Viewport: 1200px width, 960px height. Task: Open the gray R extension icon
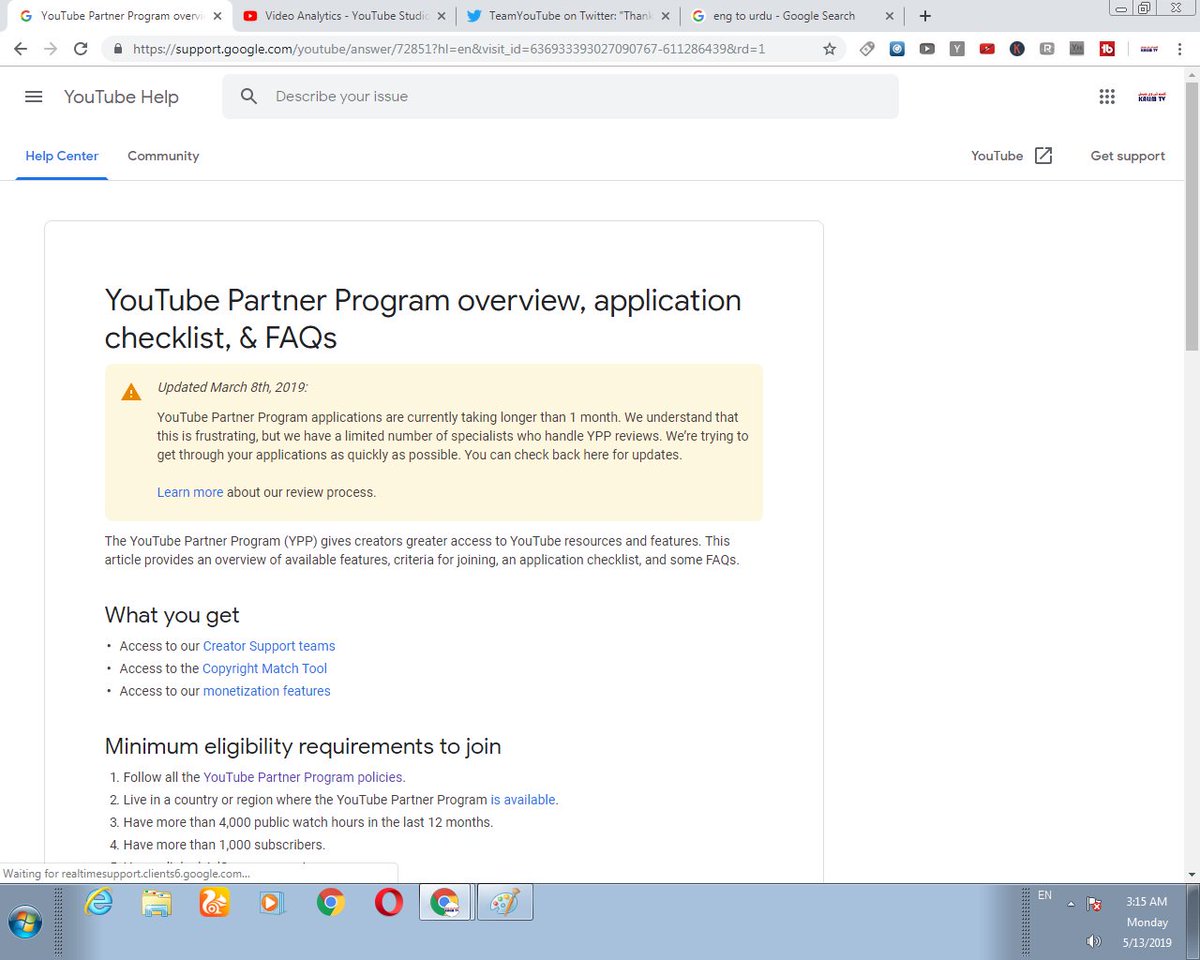pos(1047,48)
